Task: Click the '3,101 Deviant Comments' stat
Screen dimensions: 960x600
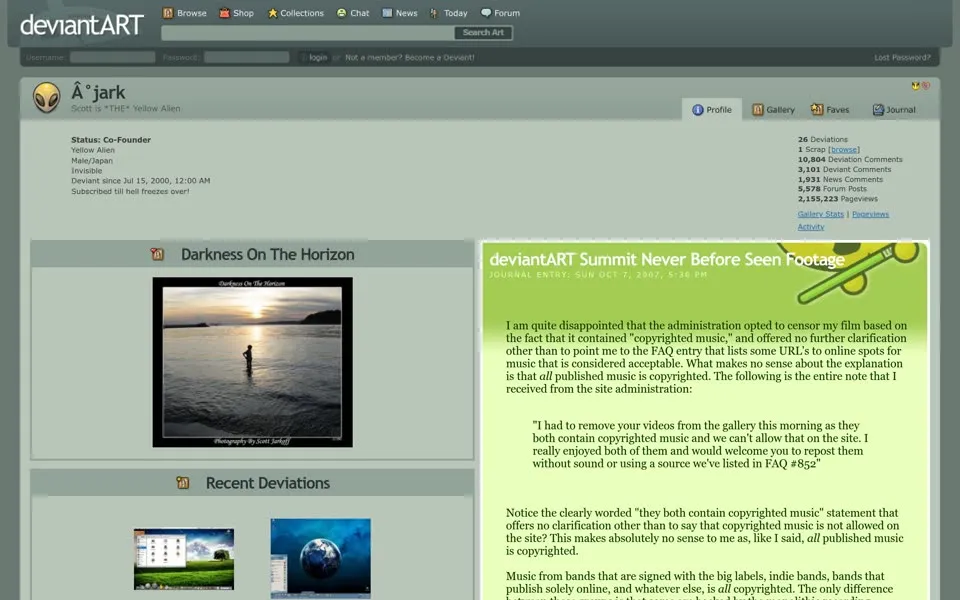Action: (844, 170)
